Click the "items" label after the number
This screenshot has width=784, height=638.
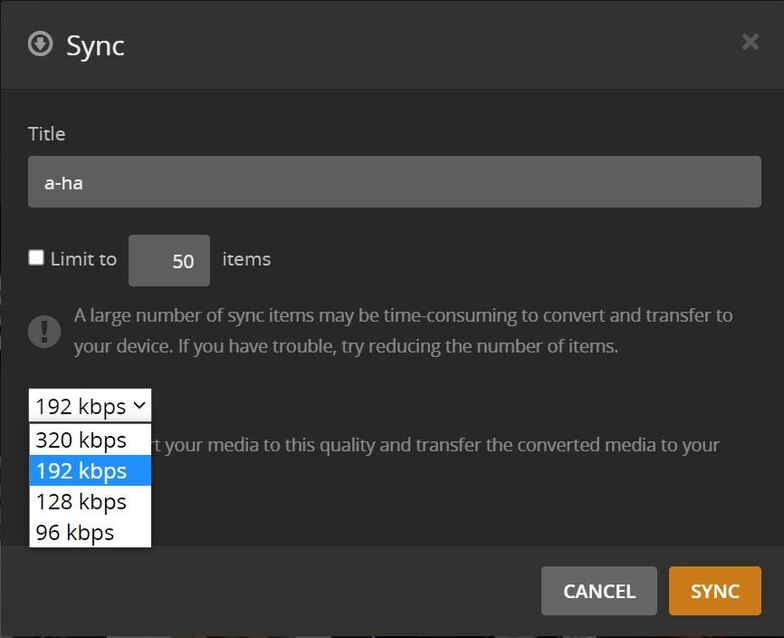coord(246,260)
